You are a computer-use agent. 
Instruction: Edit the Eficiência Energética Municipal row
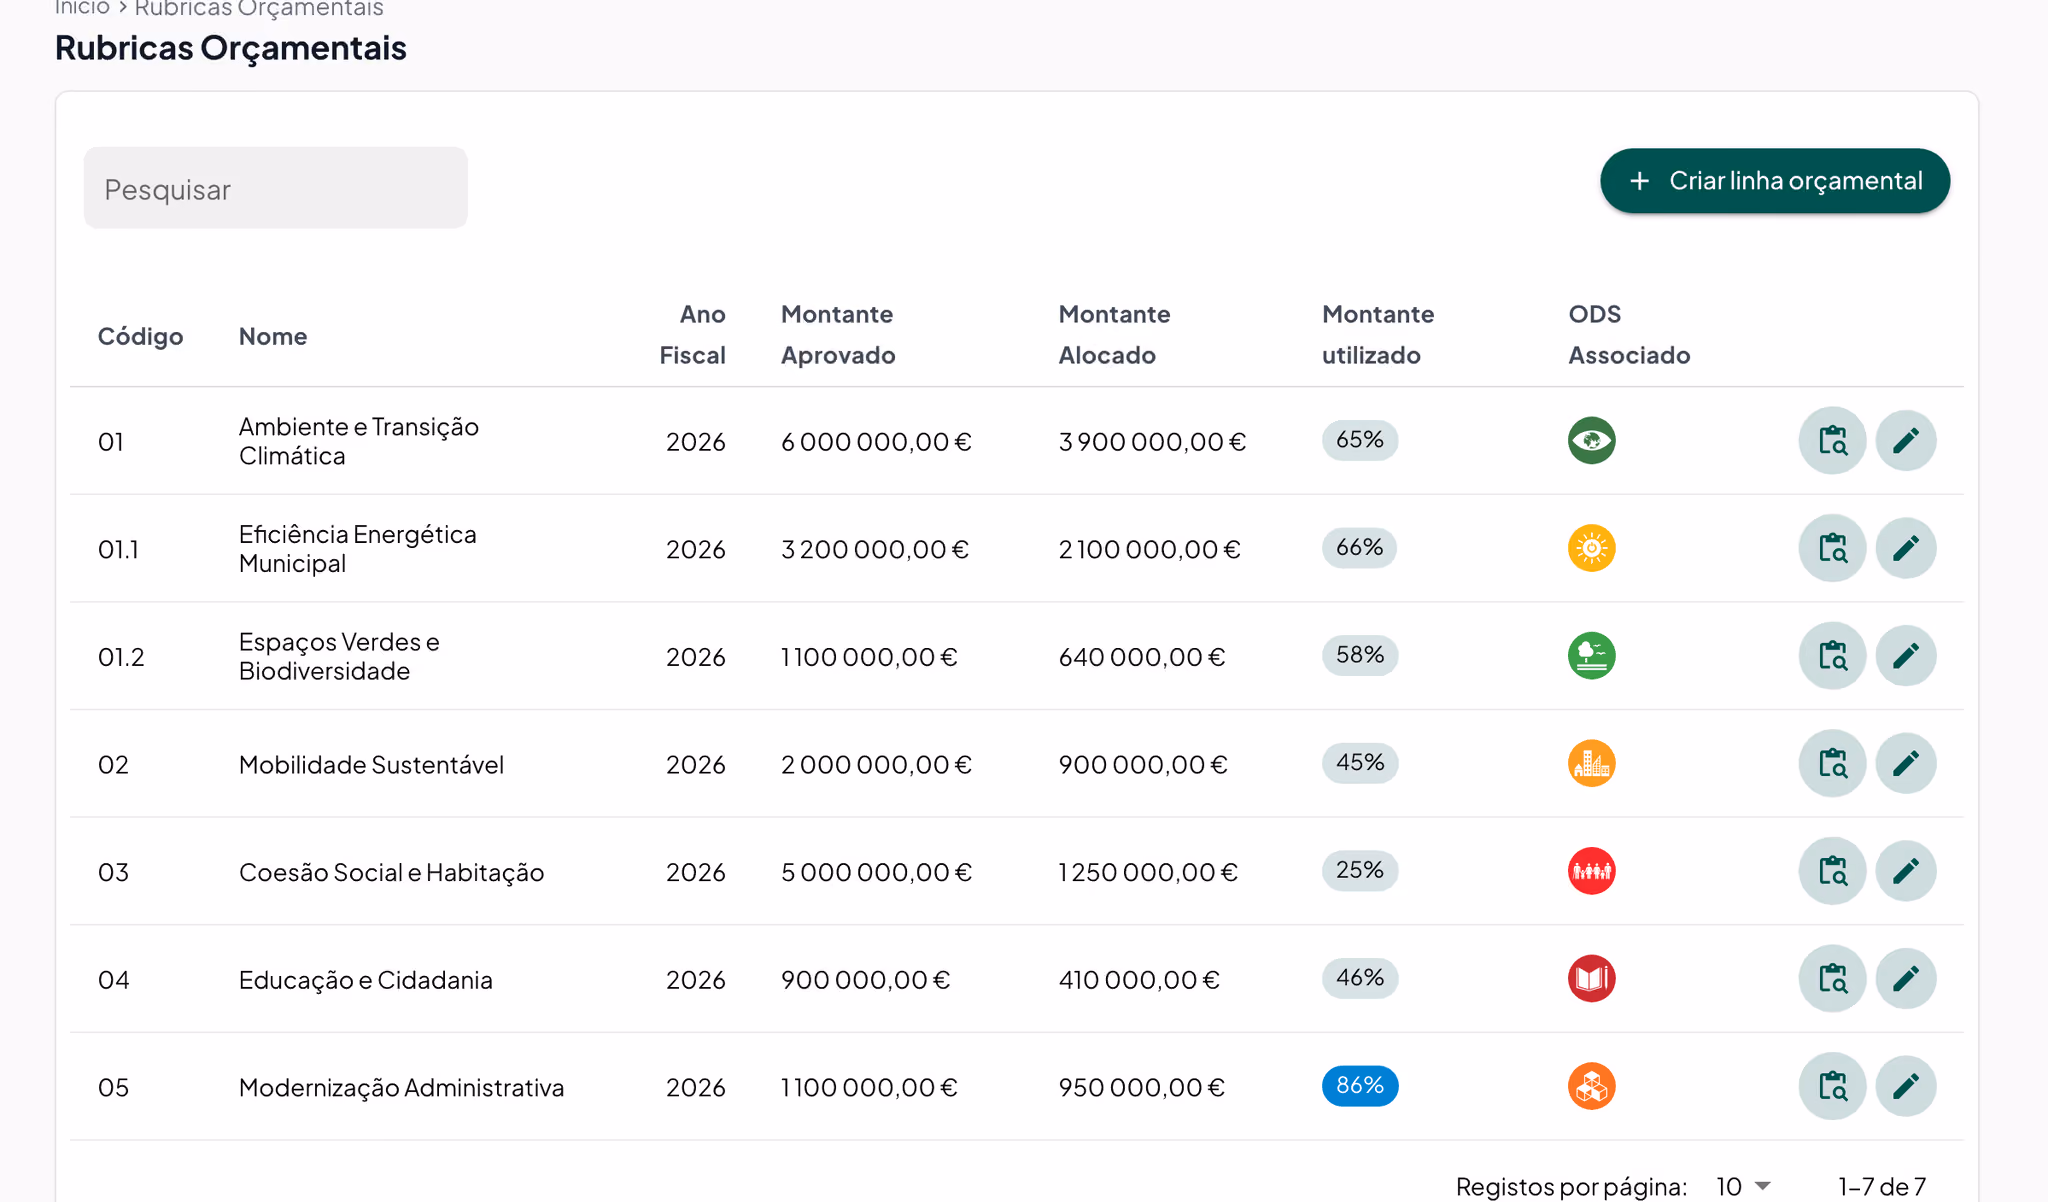coord(1906,548)
